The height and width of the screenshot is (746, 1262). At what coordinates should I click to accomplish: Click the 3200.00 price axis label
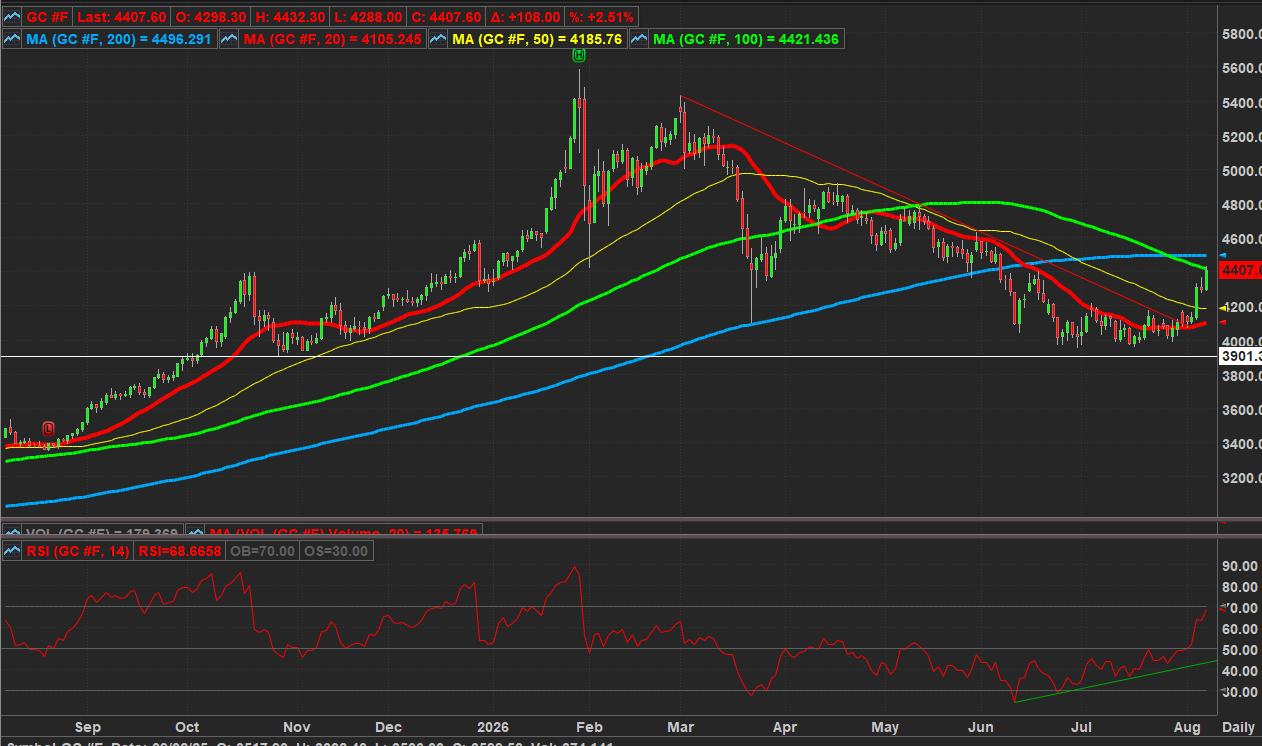[x=1241, y=478]
